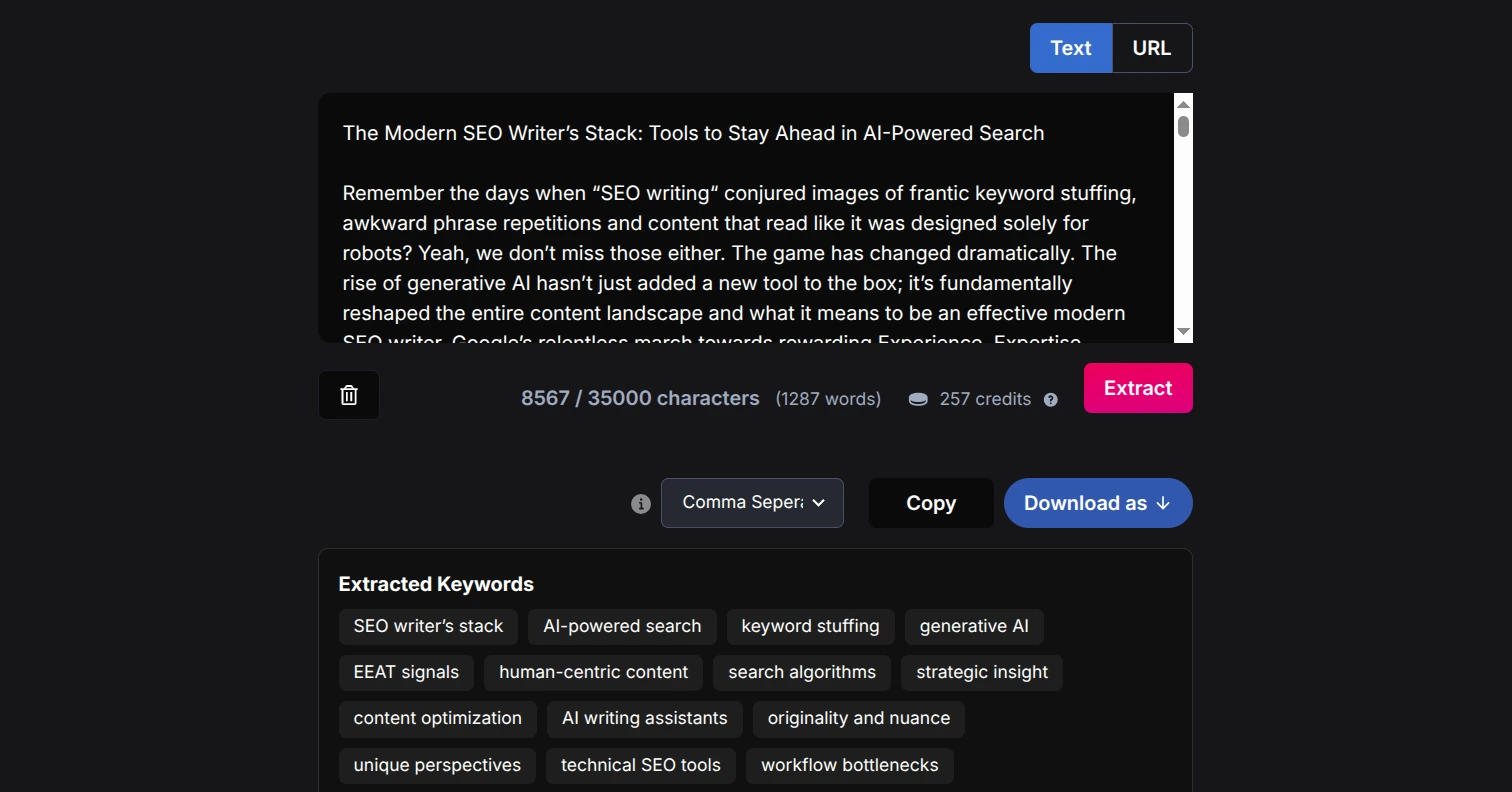
Task: Click the credits coin icon
Action: click(918, 398)
